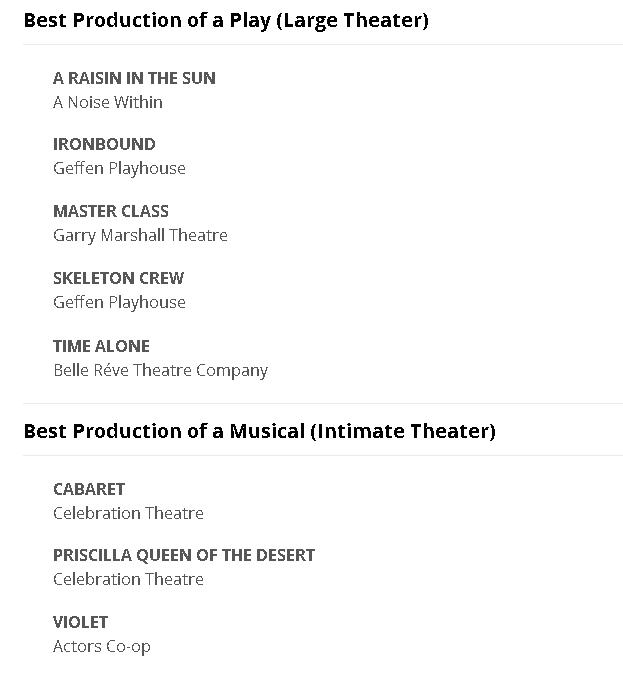Select the TIME ALONE title
This screenshot has width=623, height=680.
click(x=101, y=346)
